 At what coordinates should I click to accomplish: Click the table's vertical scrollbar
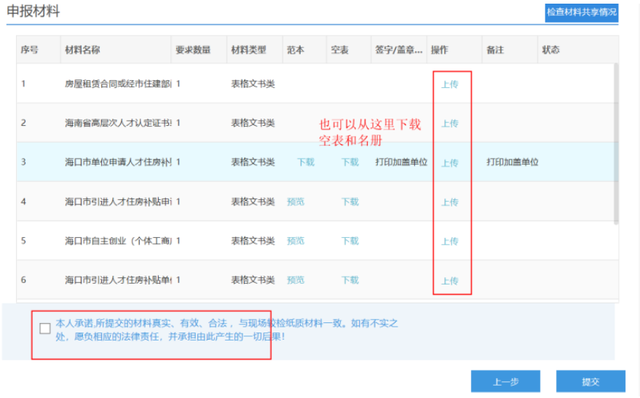tap(616, 144)
